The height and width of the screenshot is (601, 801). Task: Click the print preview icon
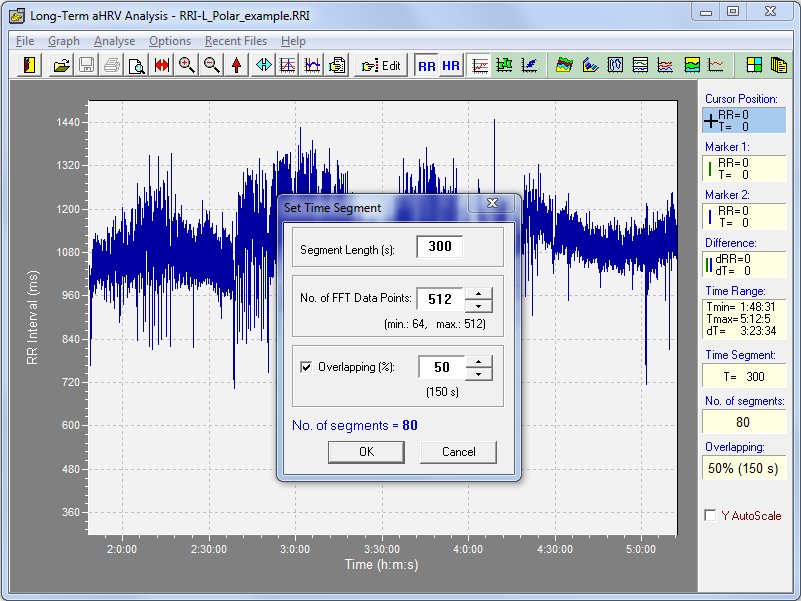point(135,65)
